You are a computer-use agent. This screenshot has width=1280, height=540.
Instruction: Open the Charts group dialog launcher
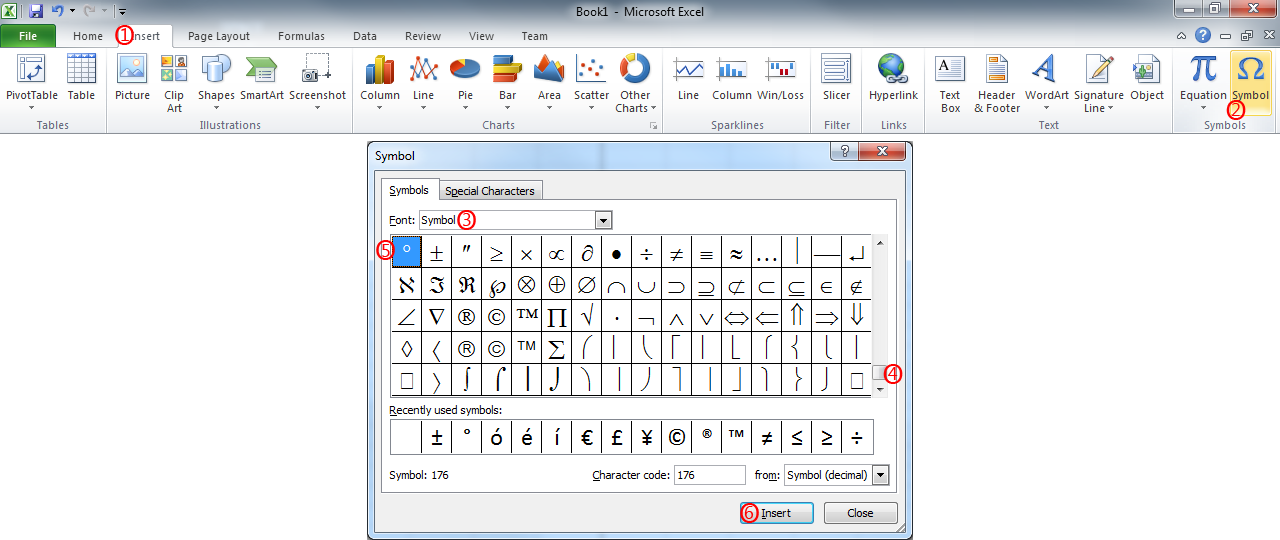(654, 126)
